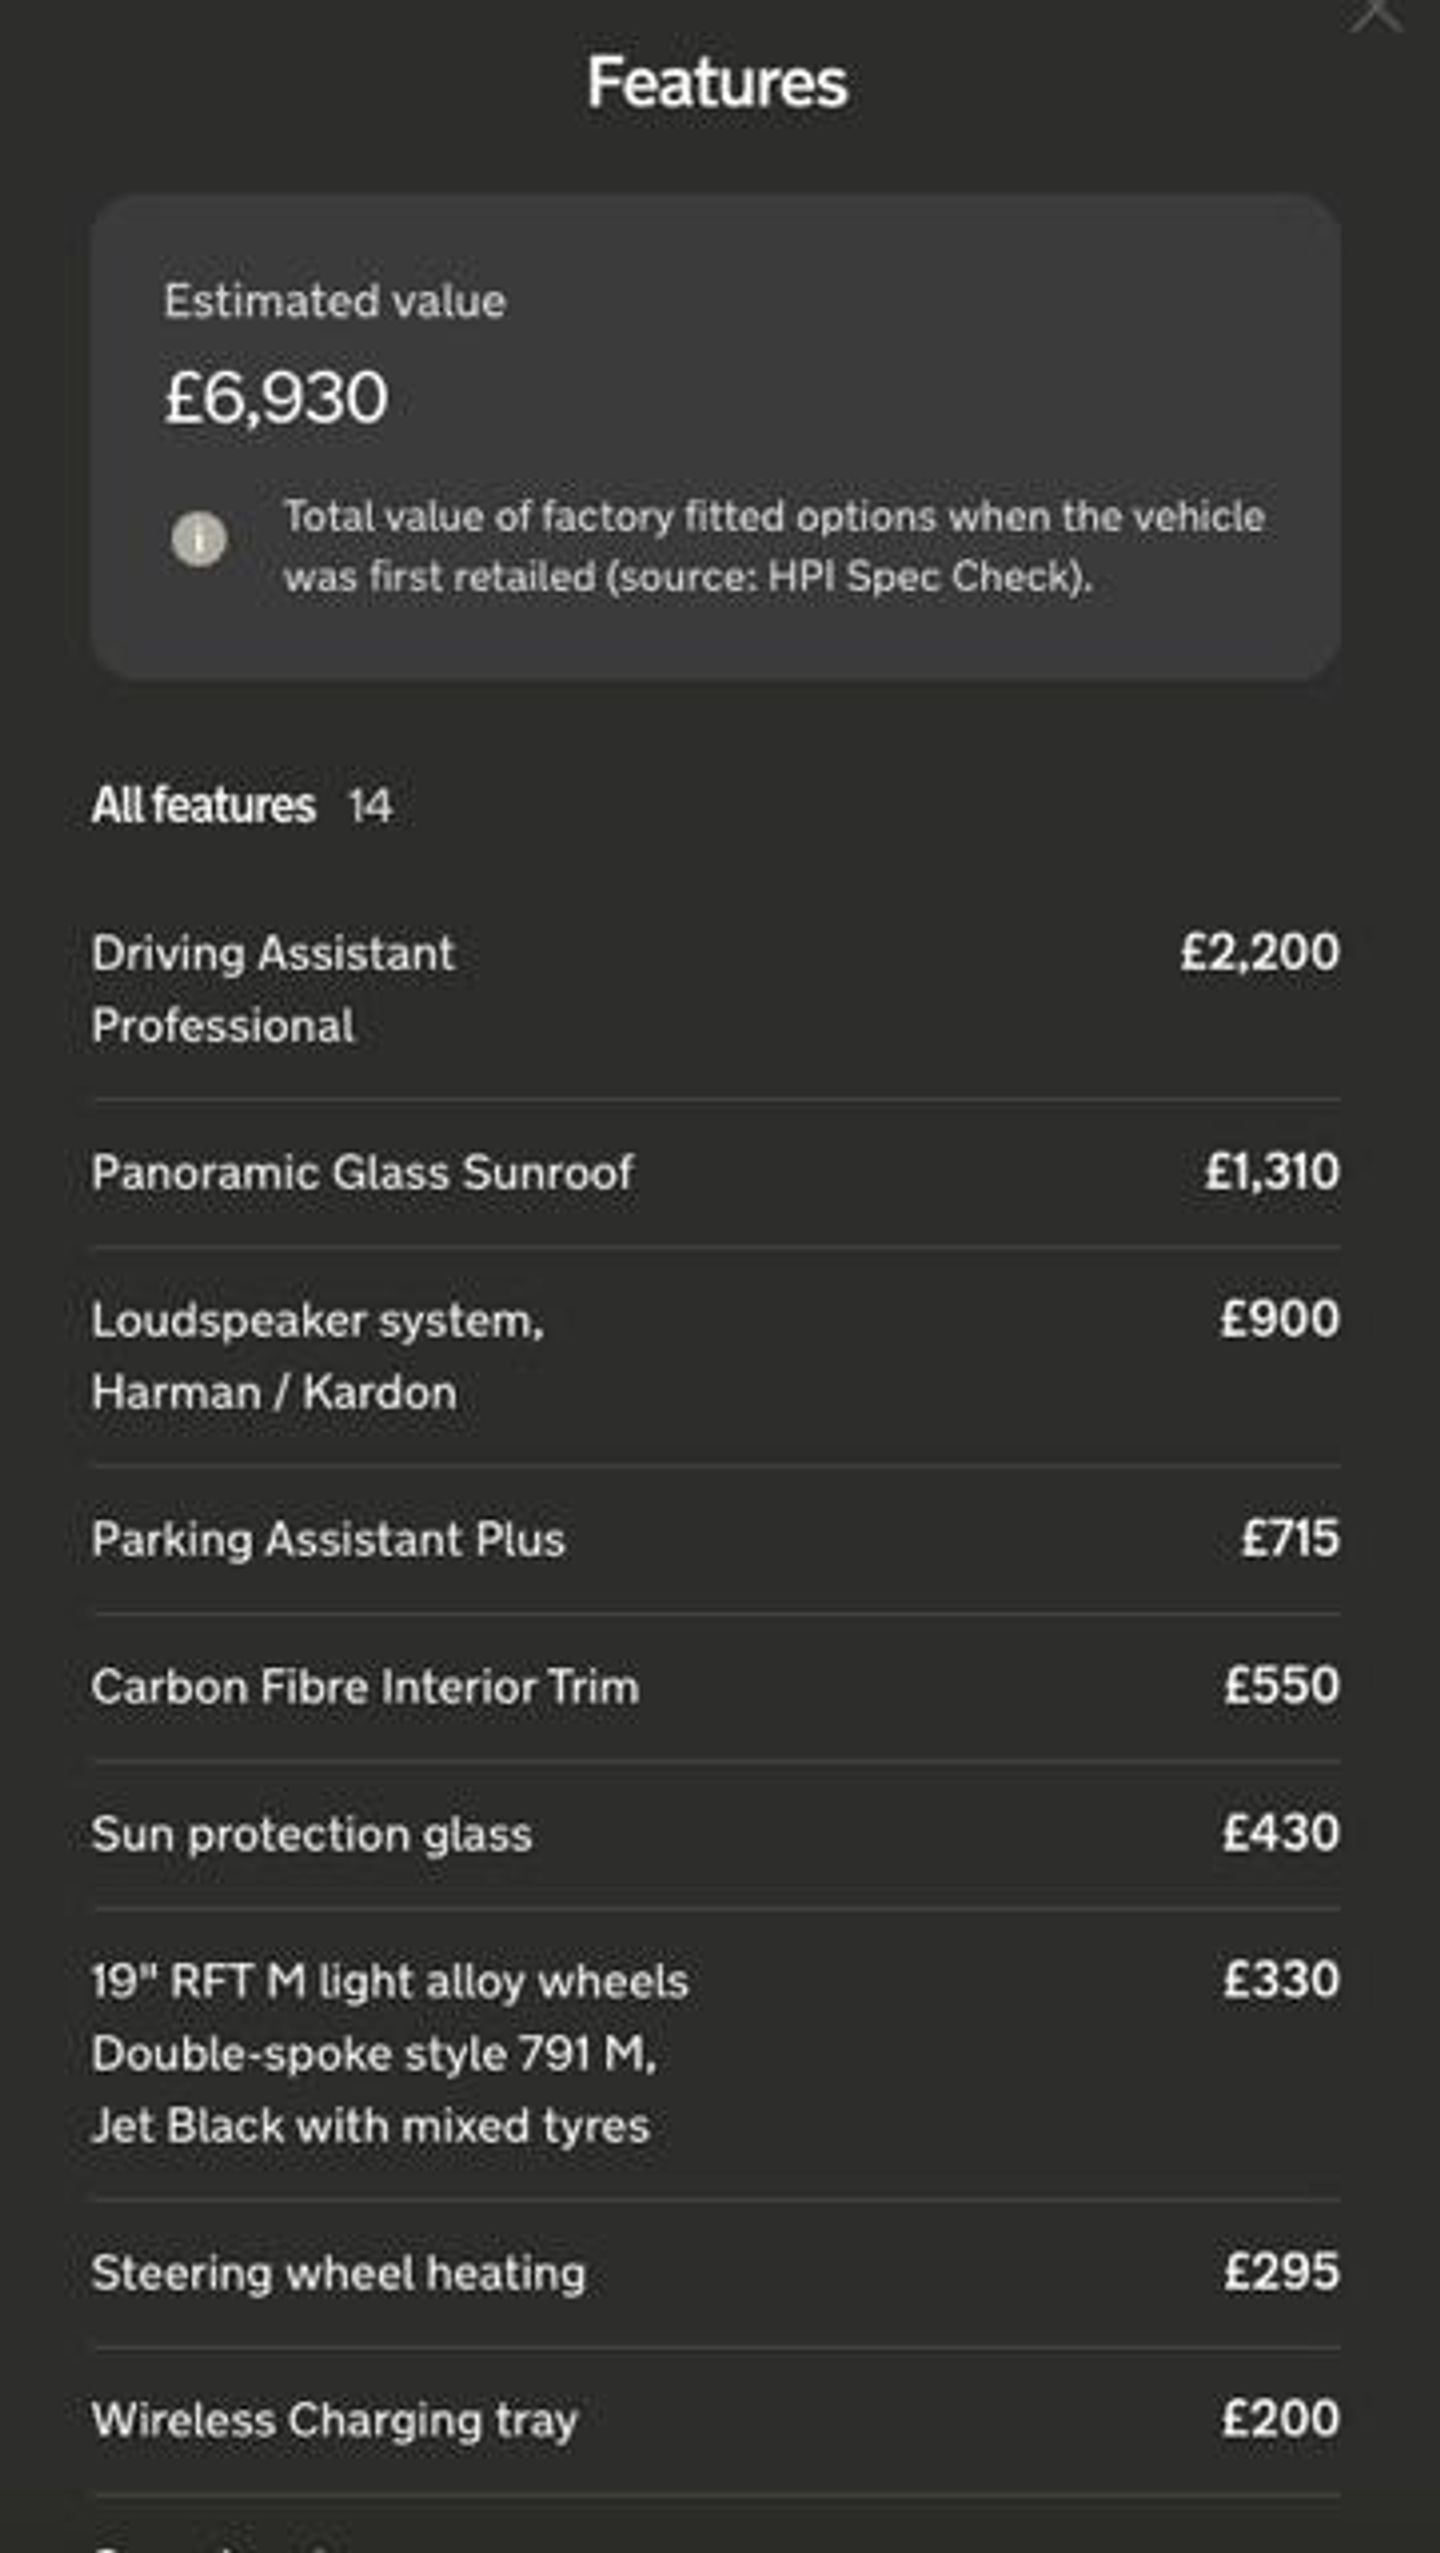Click the HPI Spec Check source description text
Screen dimensions: 1440x2553
point(773,546)
